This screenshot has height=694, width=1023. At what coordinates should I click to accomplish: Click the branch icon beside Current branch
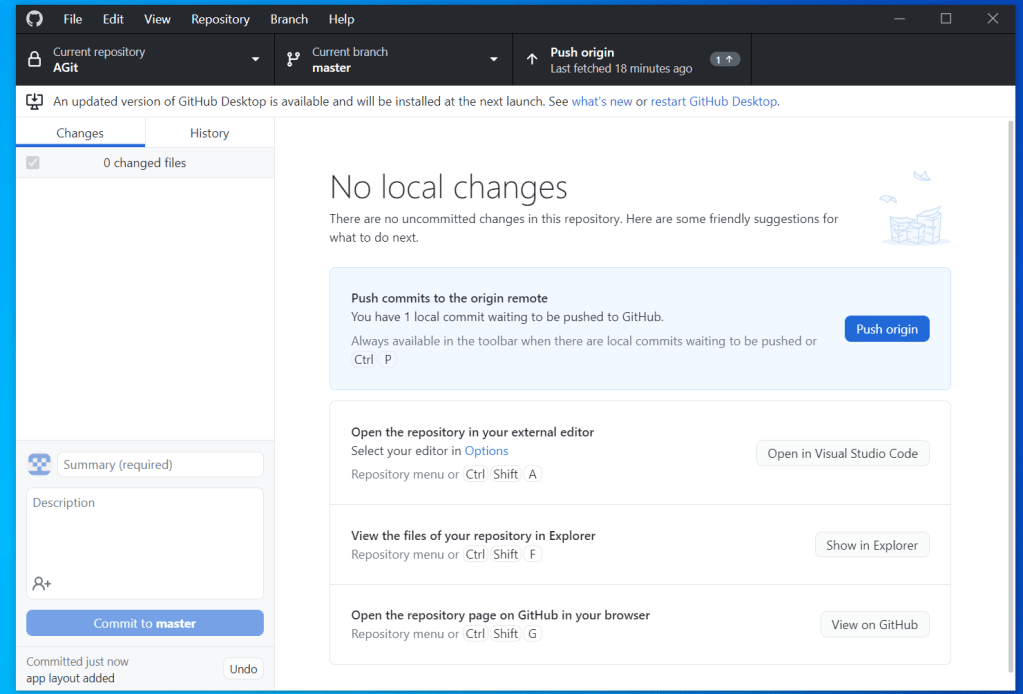tap(293, 60)
